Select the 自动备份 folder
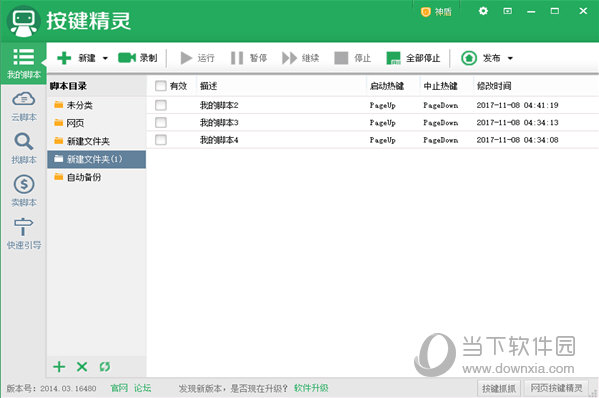Viewport: 599px width, 398px height. point(96,177)
